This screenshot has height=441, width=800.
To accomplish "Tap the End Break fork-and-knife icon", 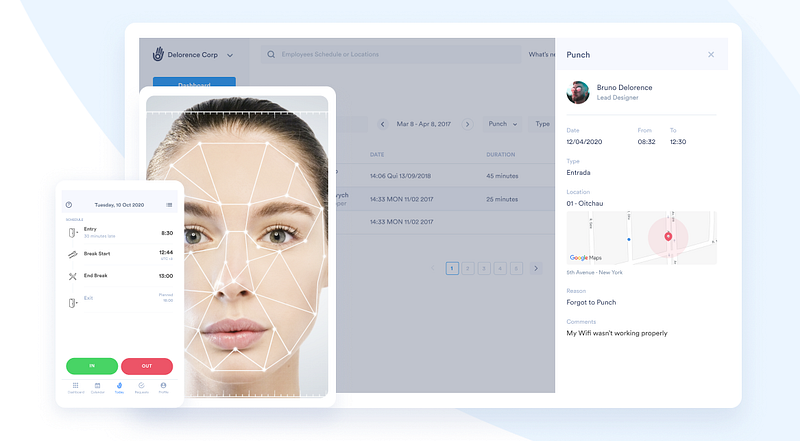I will point(72,276).
